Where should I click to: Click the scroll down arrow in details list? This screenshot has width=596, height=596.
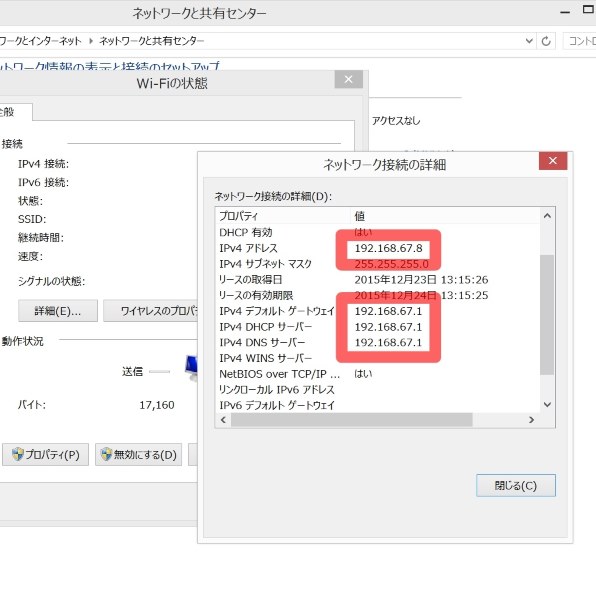click(547, 404)
